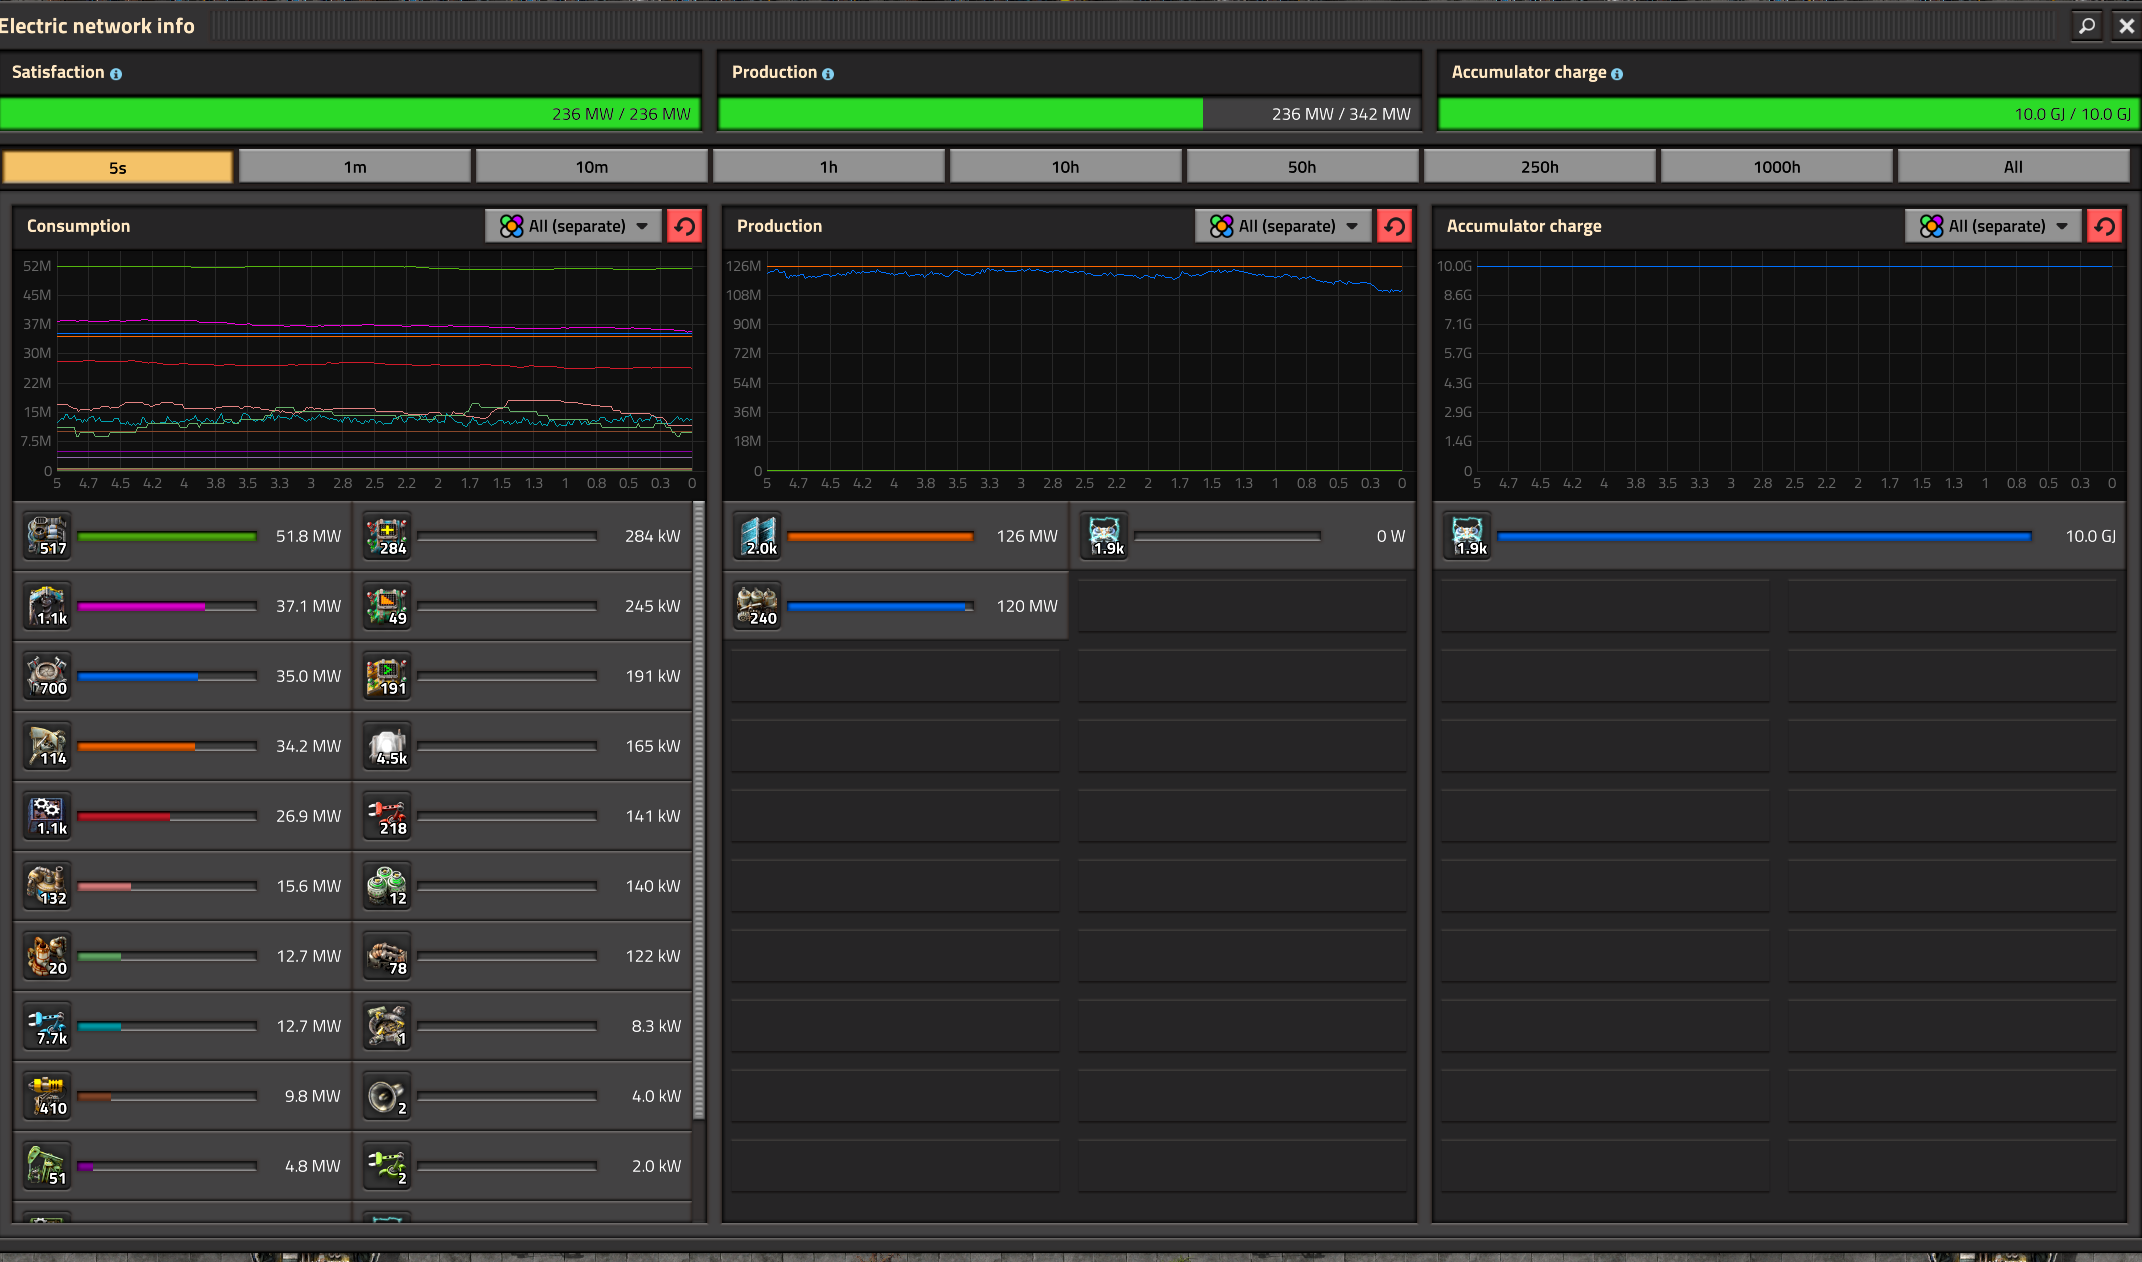Click the lamp icon showing 4.5k
Image resolution: width=2142 pixels, height=1262 pixels.
click(x=387, y=746)
